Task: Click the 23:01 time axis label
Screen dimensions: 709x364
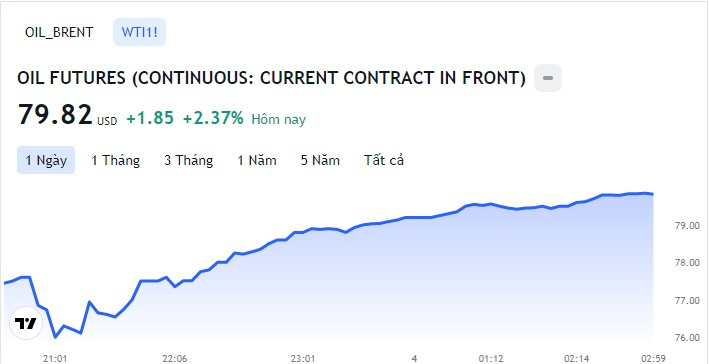Action: tap(303, 359)
